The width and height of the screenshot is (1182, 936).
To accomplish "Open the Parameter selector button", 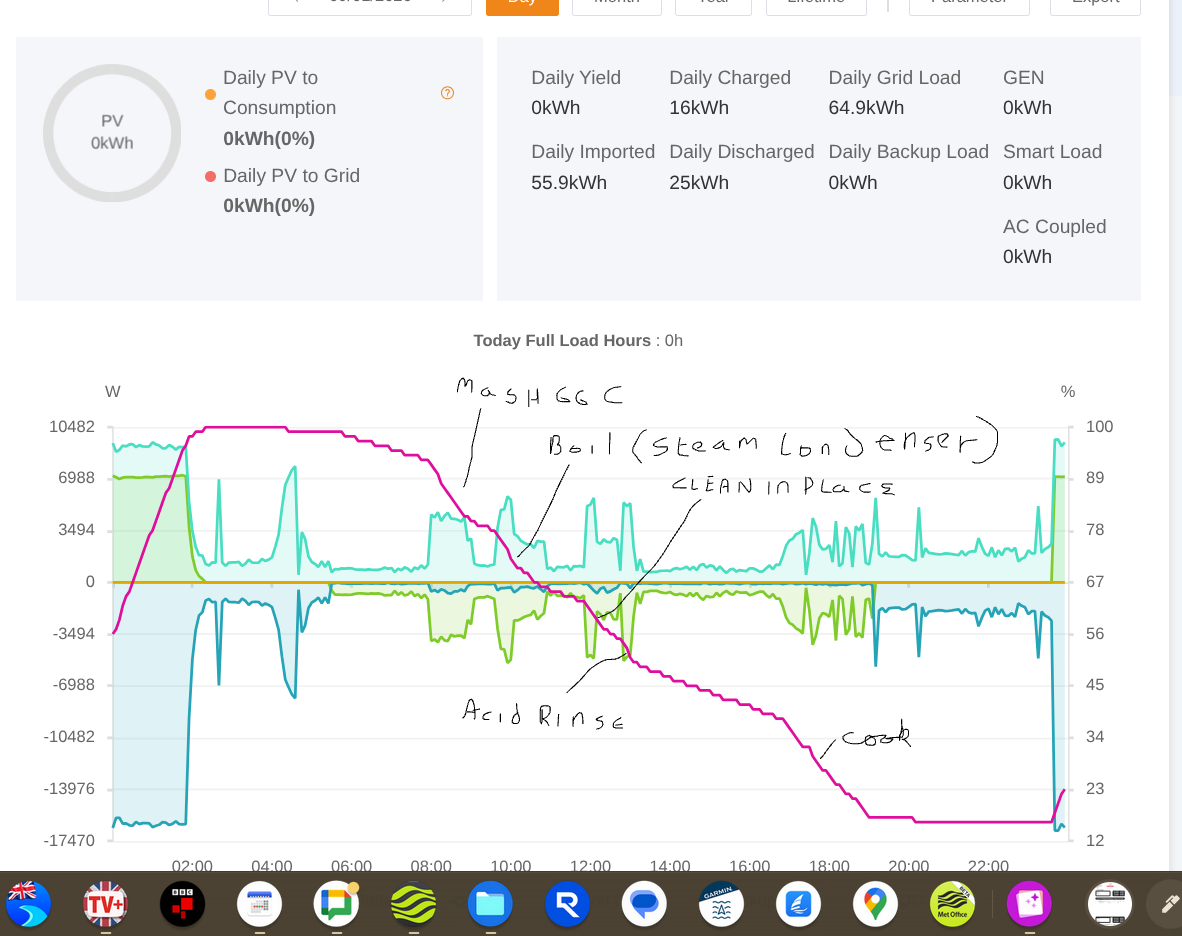I will [x=969, y=3].
